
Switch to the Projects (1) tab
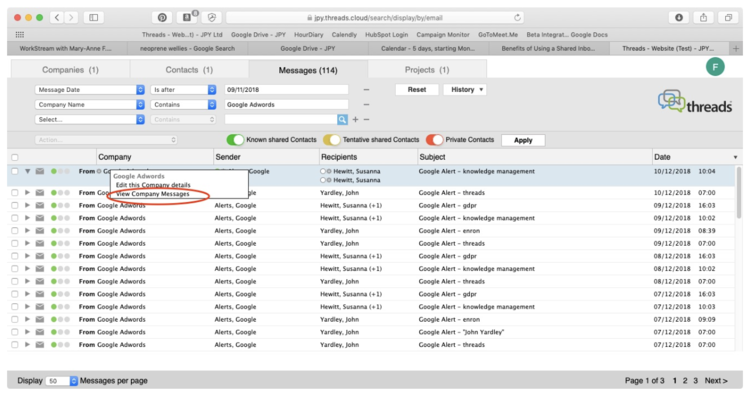tap(427, 70)
